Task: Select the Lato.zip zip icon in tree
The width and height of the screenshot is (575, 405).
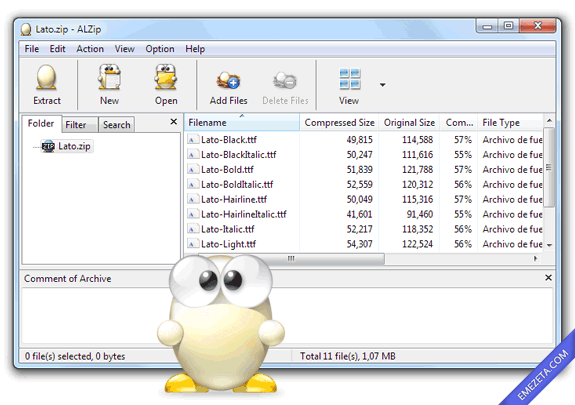Action: point(48,146)
